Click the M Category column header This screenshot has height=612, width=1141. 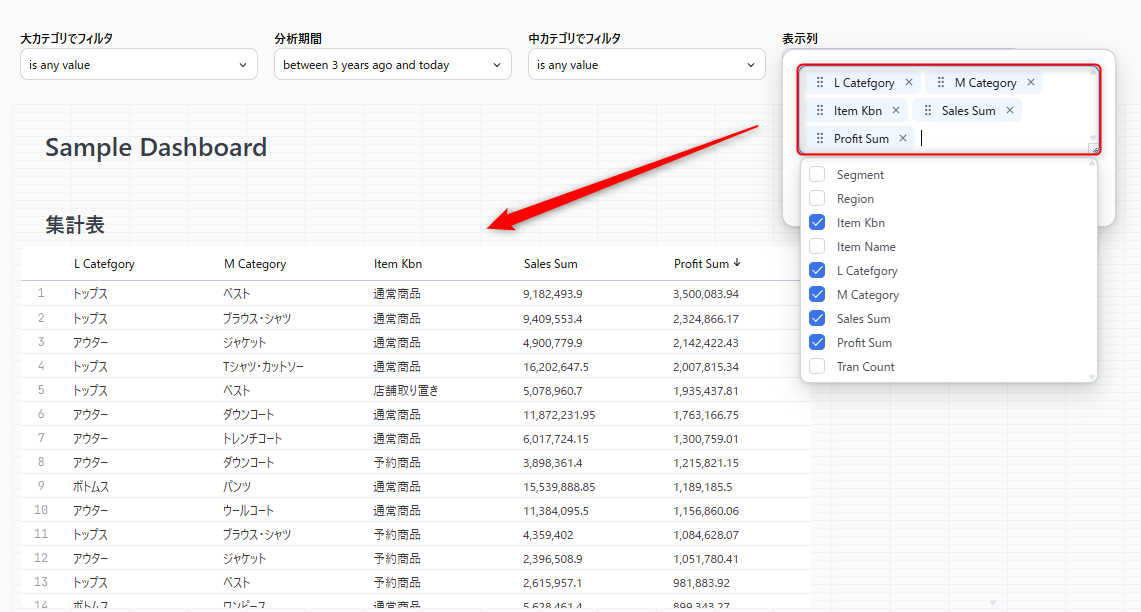click(255, 264)
